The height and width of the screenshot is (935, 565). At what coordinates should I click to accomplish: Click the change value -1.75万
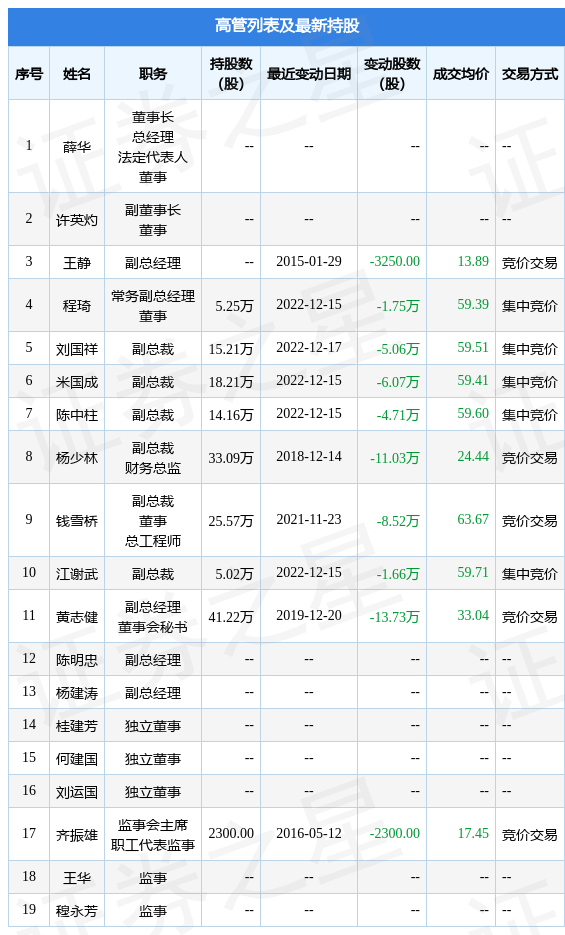tap(398, 306)
